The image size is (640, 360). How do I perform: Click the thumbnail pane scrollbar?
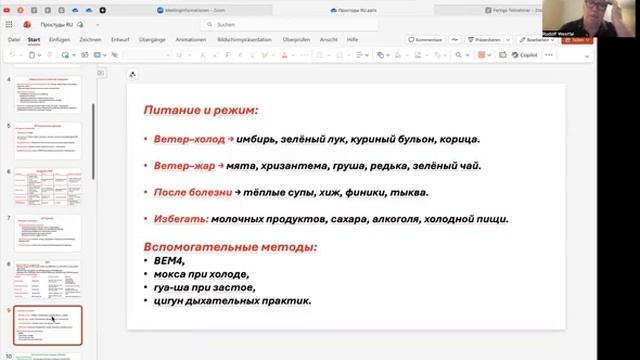pyautogui.click(x=93, y=141)
